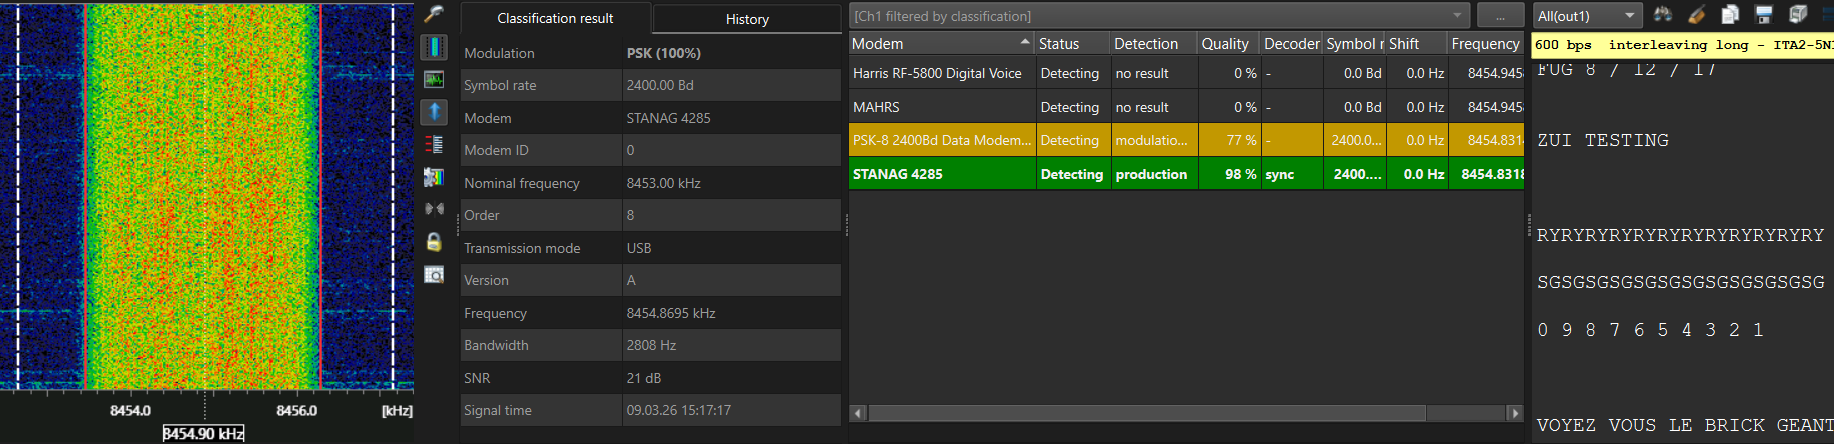Image resolution: width=1834 pixels, height=444 pixels.
Task: Switch to the History tab
Action: [747, 19]
